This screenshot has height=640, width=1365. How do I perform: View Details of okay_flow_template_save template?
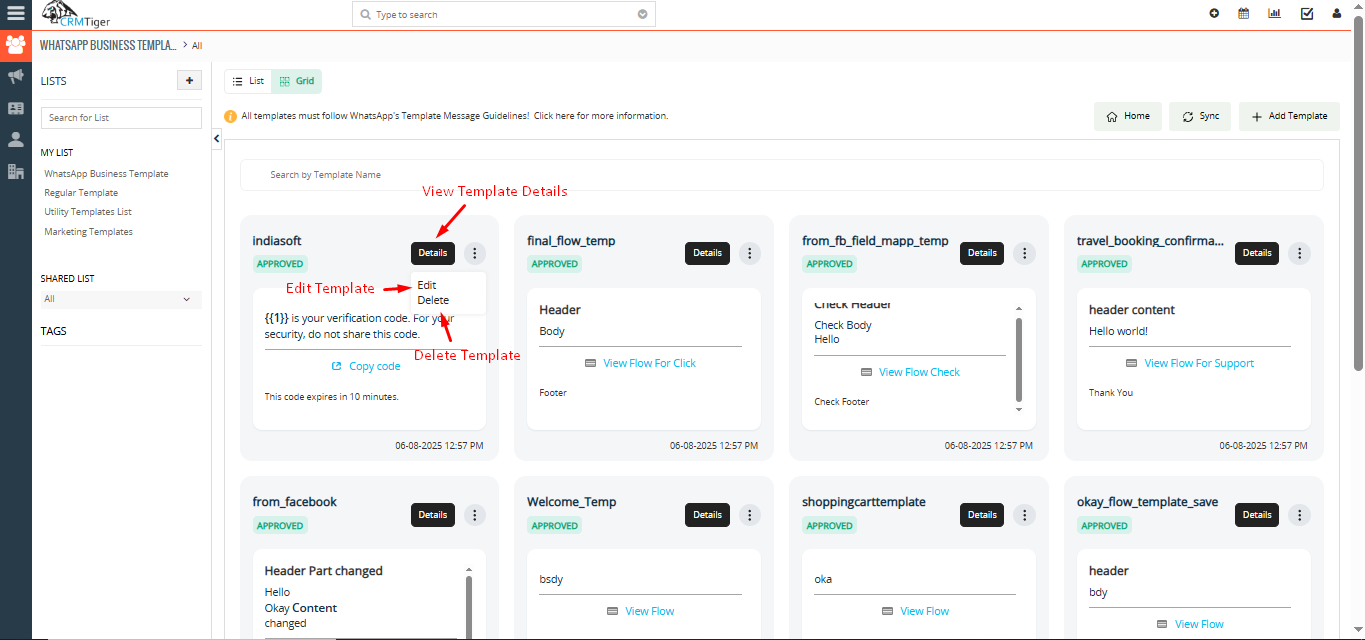(x=1257, y=515)
